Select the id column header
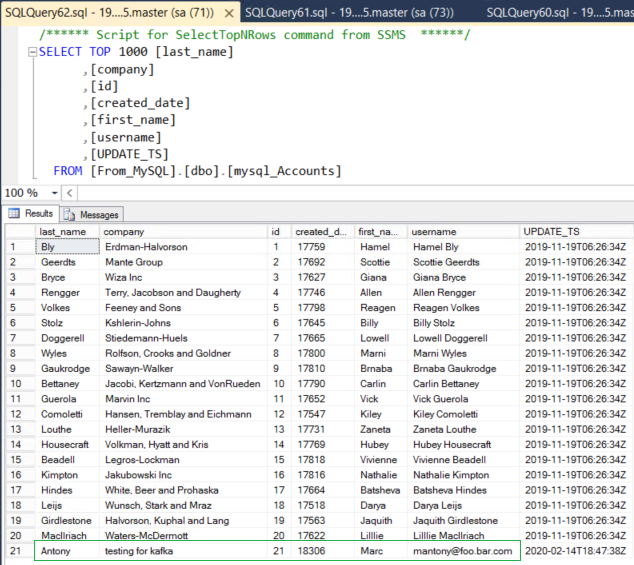 click(279, 232)
